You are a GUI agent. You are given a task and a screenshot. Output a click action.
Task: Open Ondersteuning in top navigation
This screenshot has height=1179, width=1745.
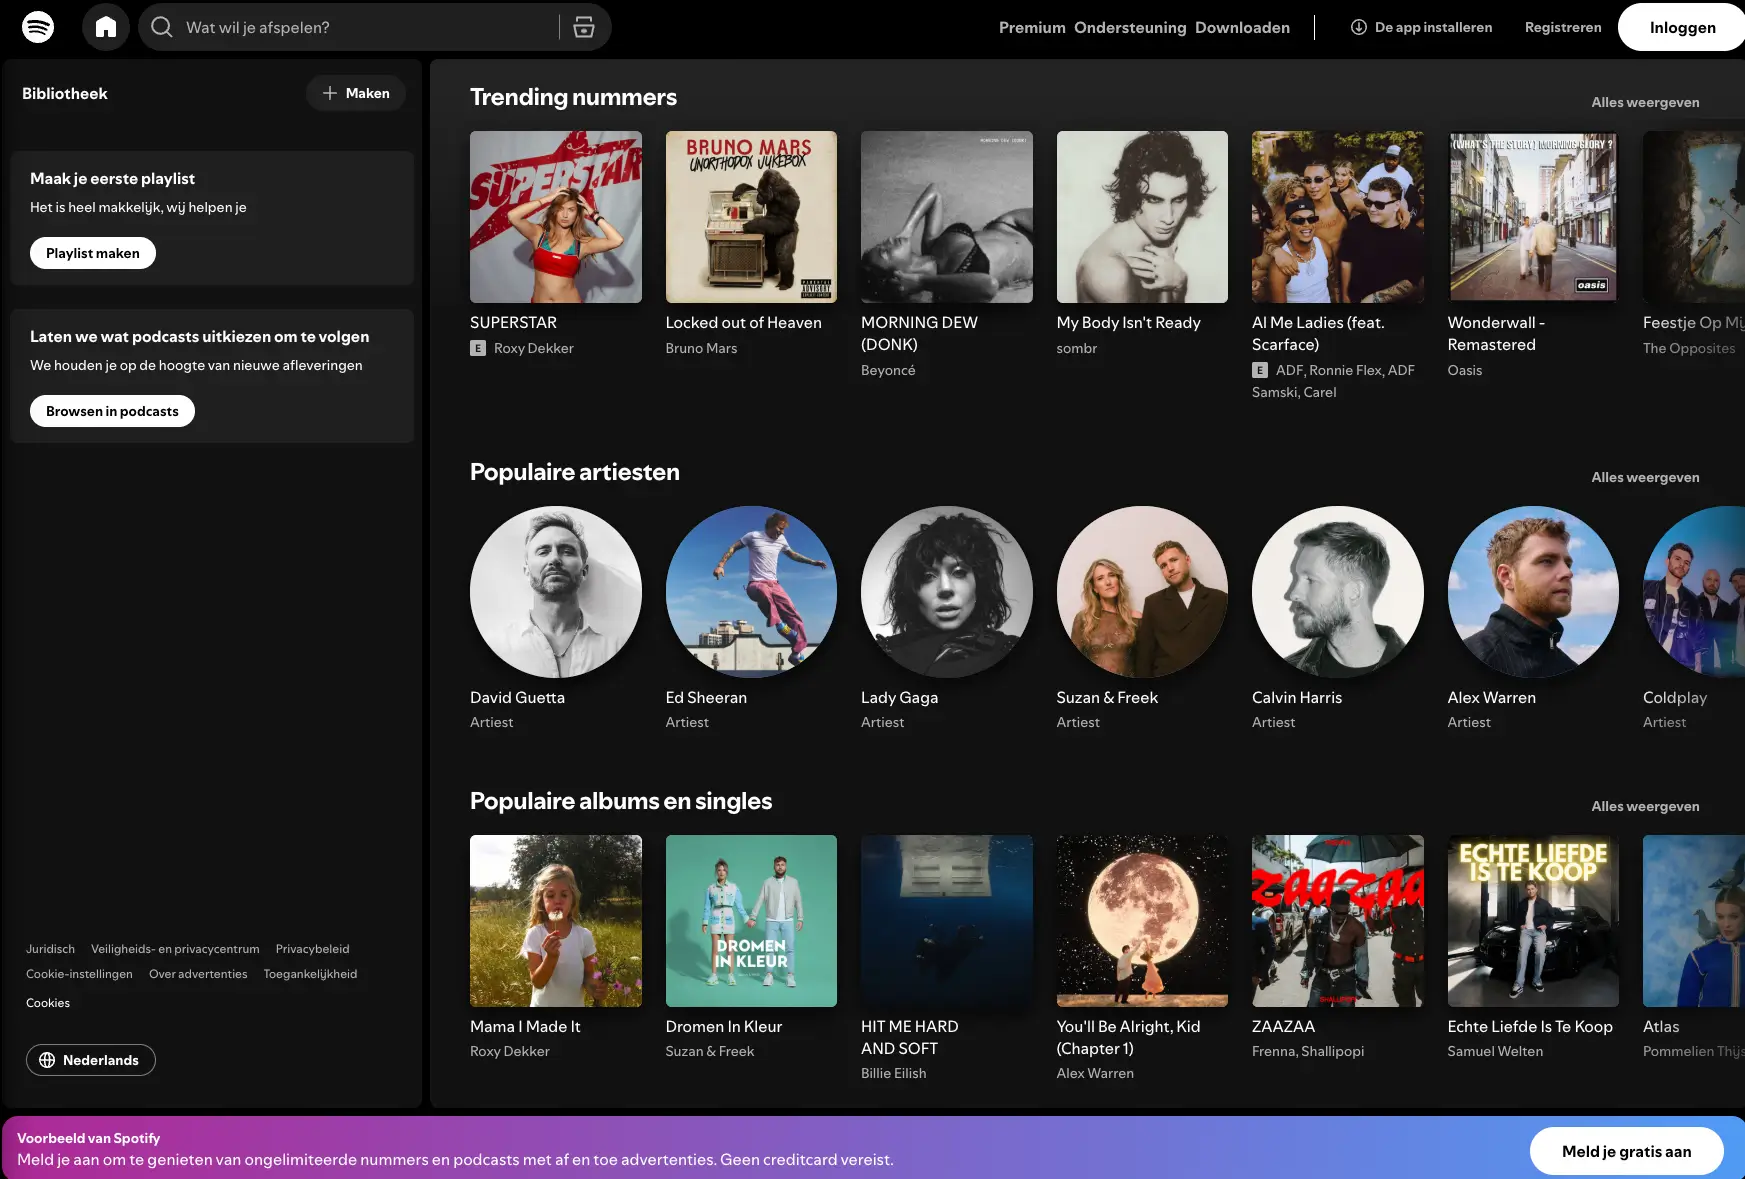click(x=1130, y=27)
